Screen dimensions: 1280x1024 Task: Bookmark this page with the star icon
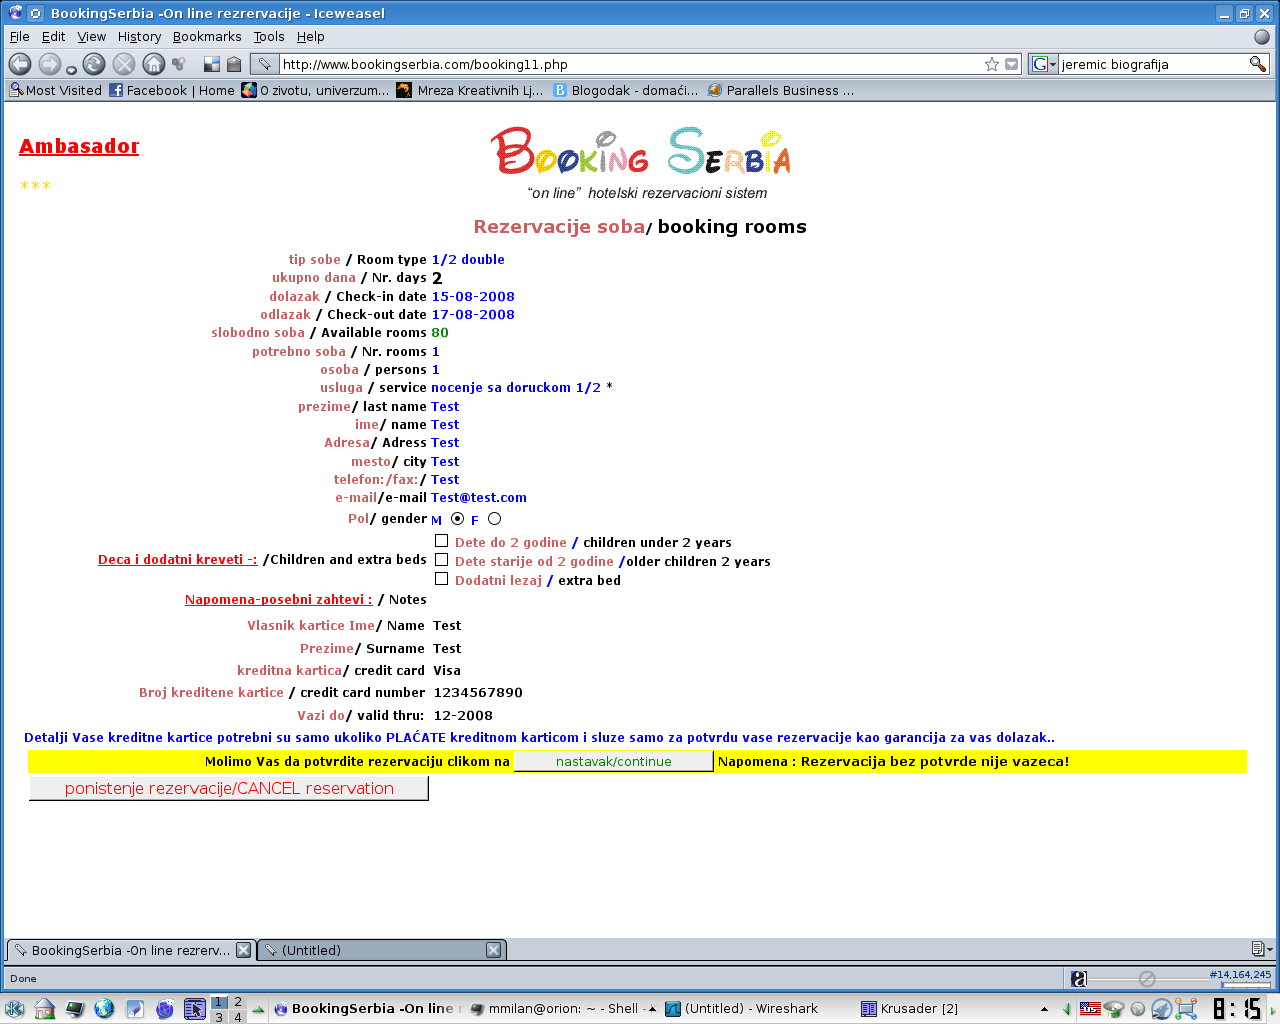(x=991, y=64)
